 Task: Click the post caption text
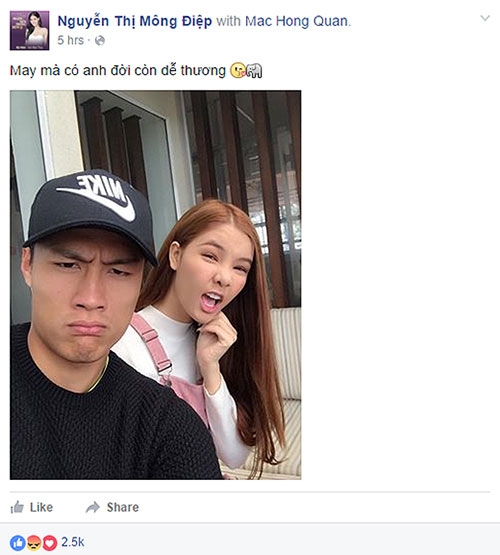117,70
